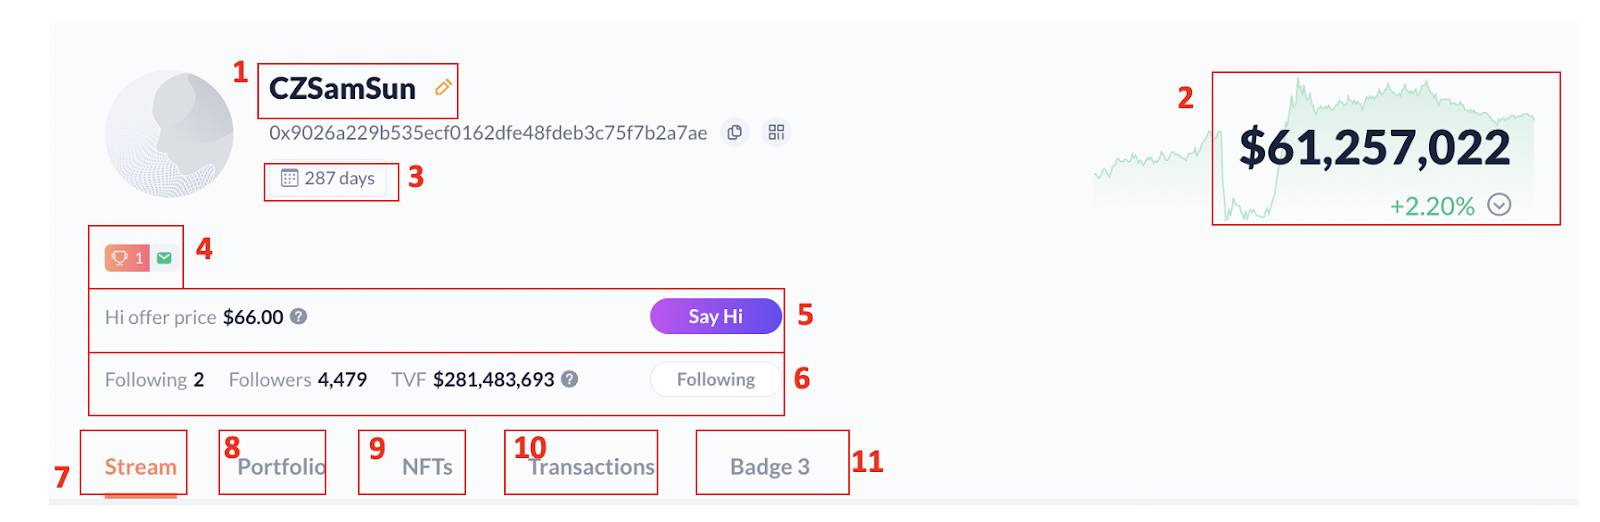Click the $61,257,022 net worth chart
The width and height of the screenshot is (1600, 522).
[x=1315, y=148]
